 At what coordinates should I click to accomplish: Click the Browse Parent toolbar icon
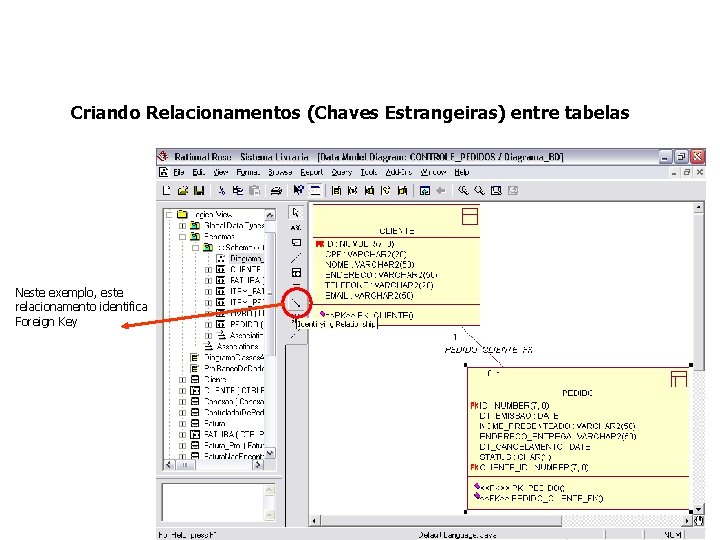(x=425, y=190)
